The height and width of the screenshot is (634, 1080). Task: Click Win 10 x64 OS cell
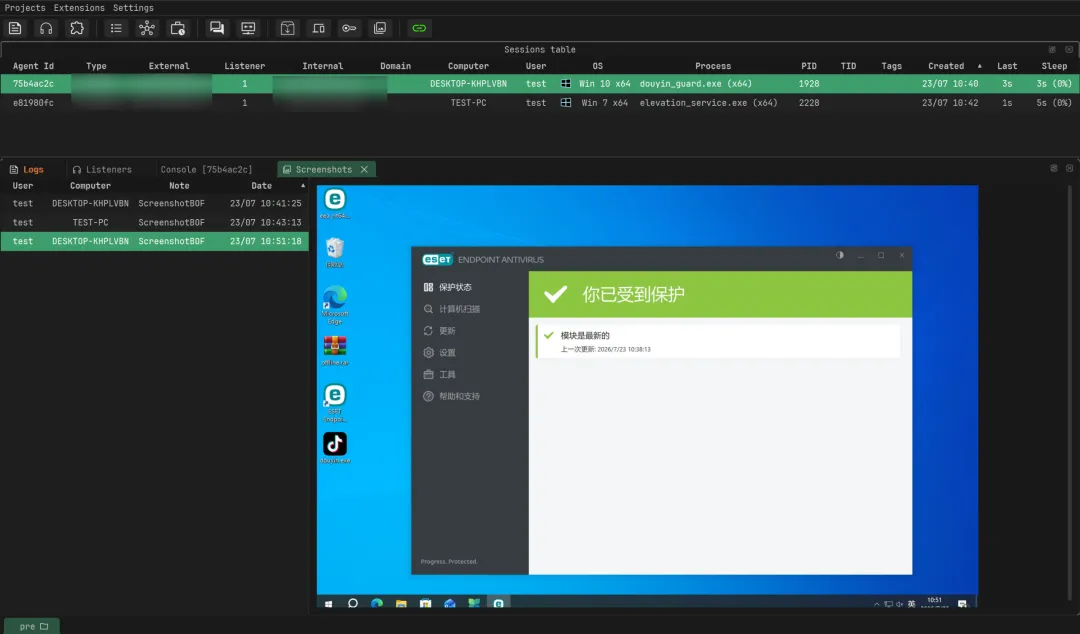coord(605,83)
